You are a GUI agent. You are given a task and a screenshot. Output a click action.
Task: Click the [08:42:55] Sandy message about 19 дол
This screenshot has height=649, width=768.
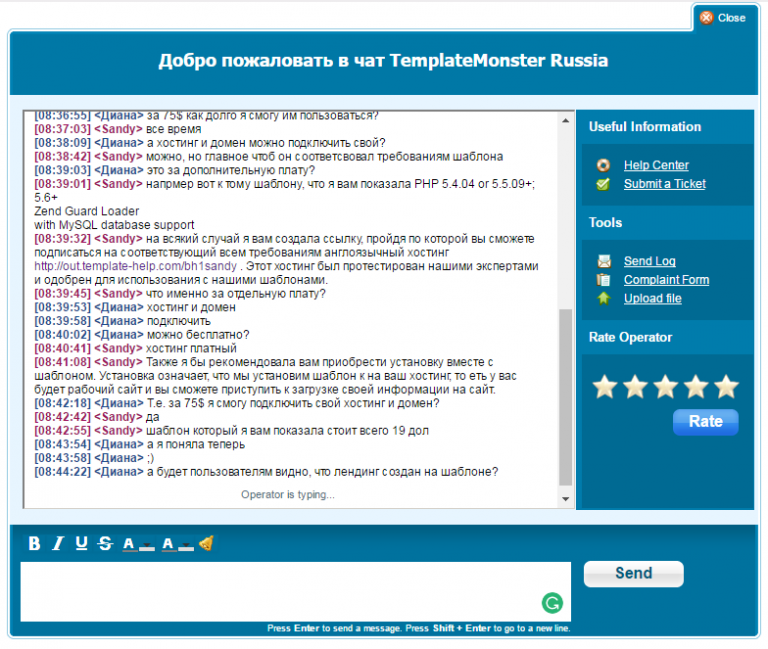(231, 431)
